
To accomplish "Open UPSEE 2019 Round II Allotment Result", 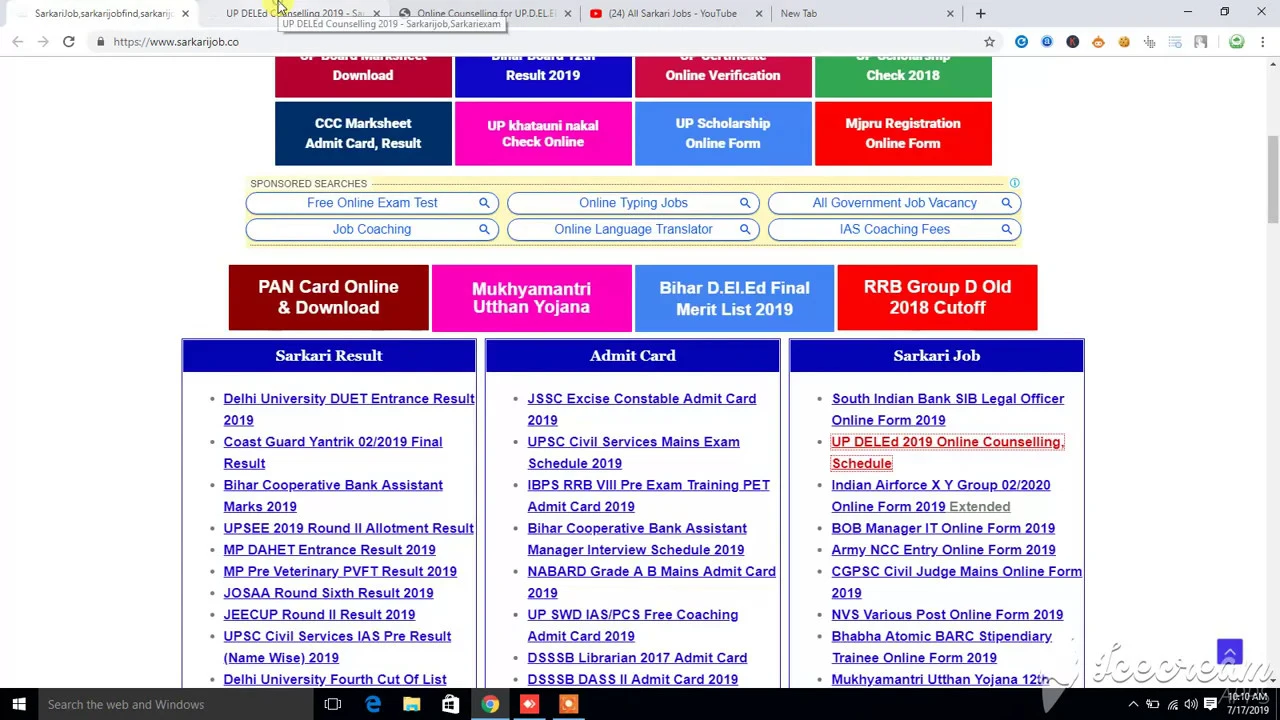I will click(x=348, y=528).
